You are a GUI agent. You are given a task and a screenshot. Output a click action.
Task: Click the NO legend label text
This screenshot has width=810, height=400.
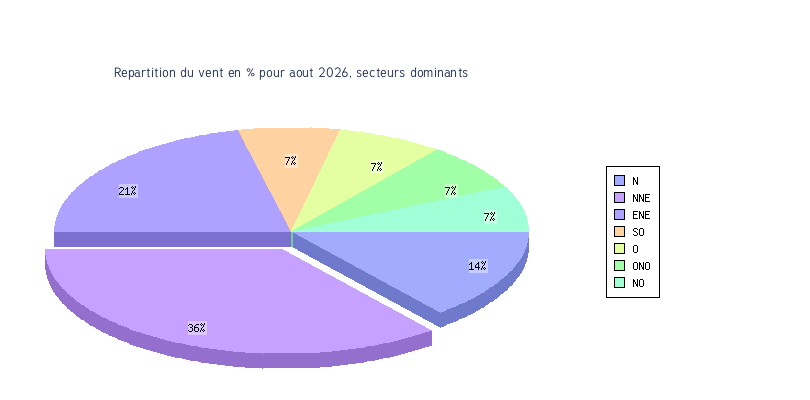click(638, 283)
